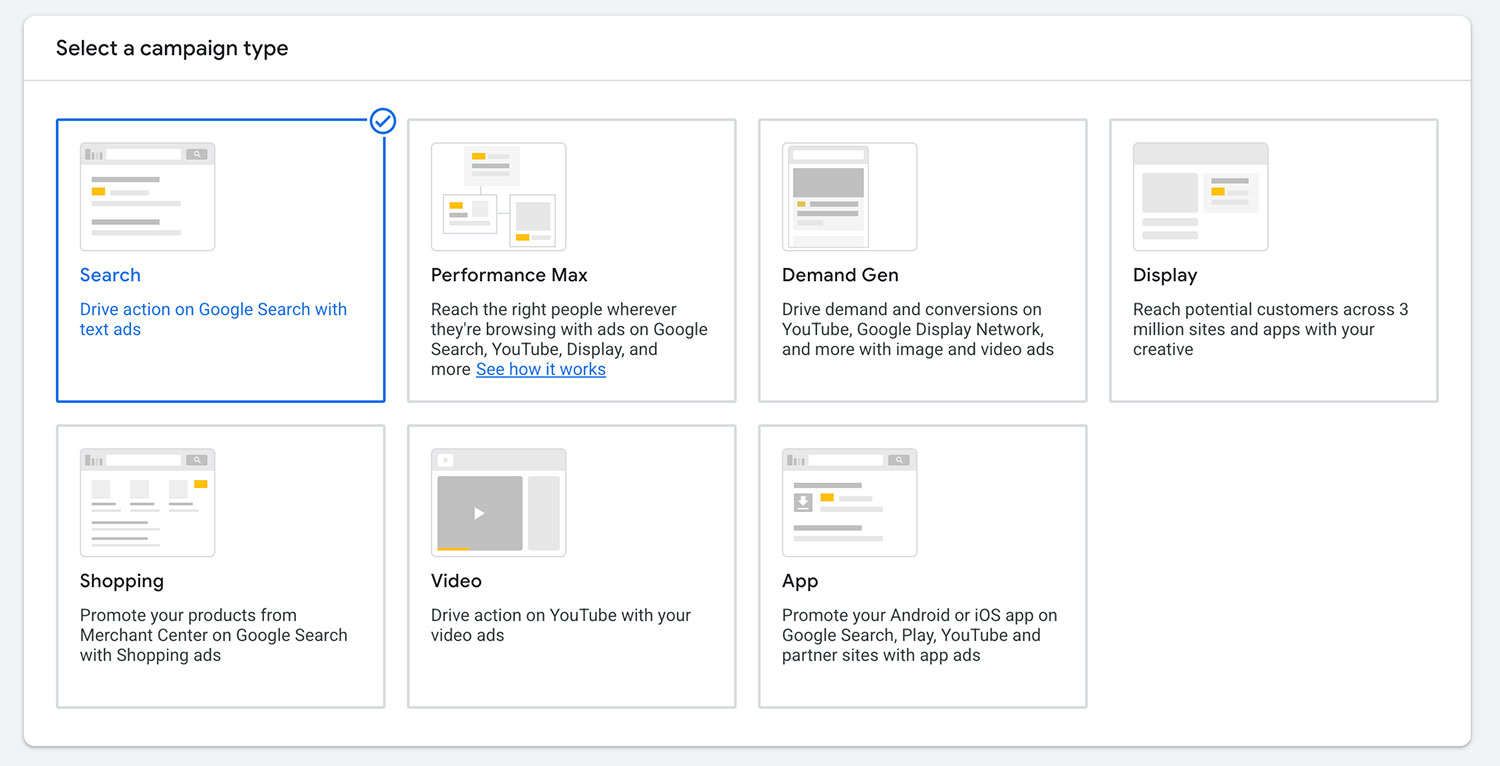Click the Search campaign thumbnail illustration
1500x766 pixels.
147,196
